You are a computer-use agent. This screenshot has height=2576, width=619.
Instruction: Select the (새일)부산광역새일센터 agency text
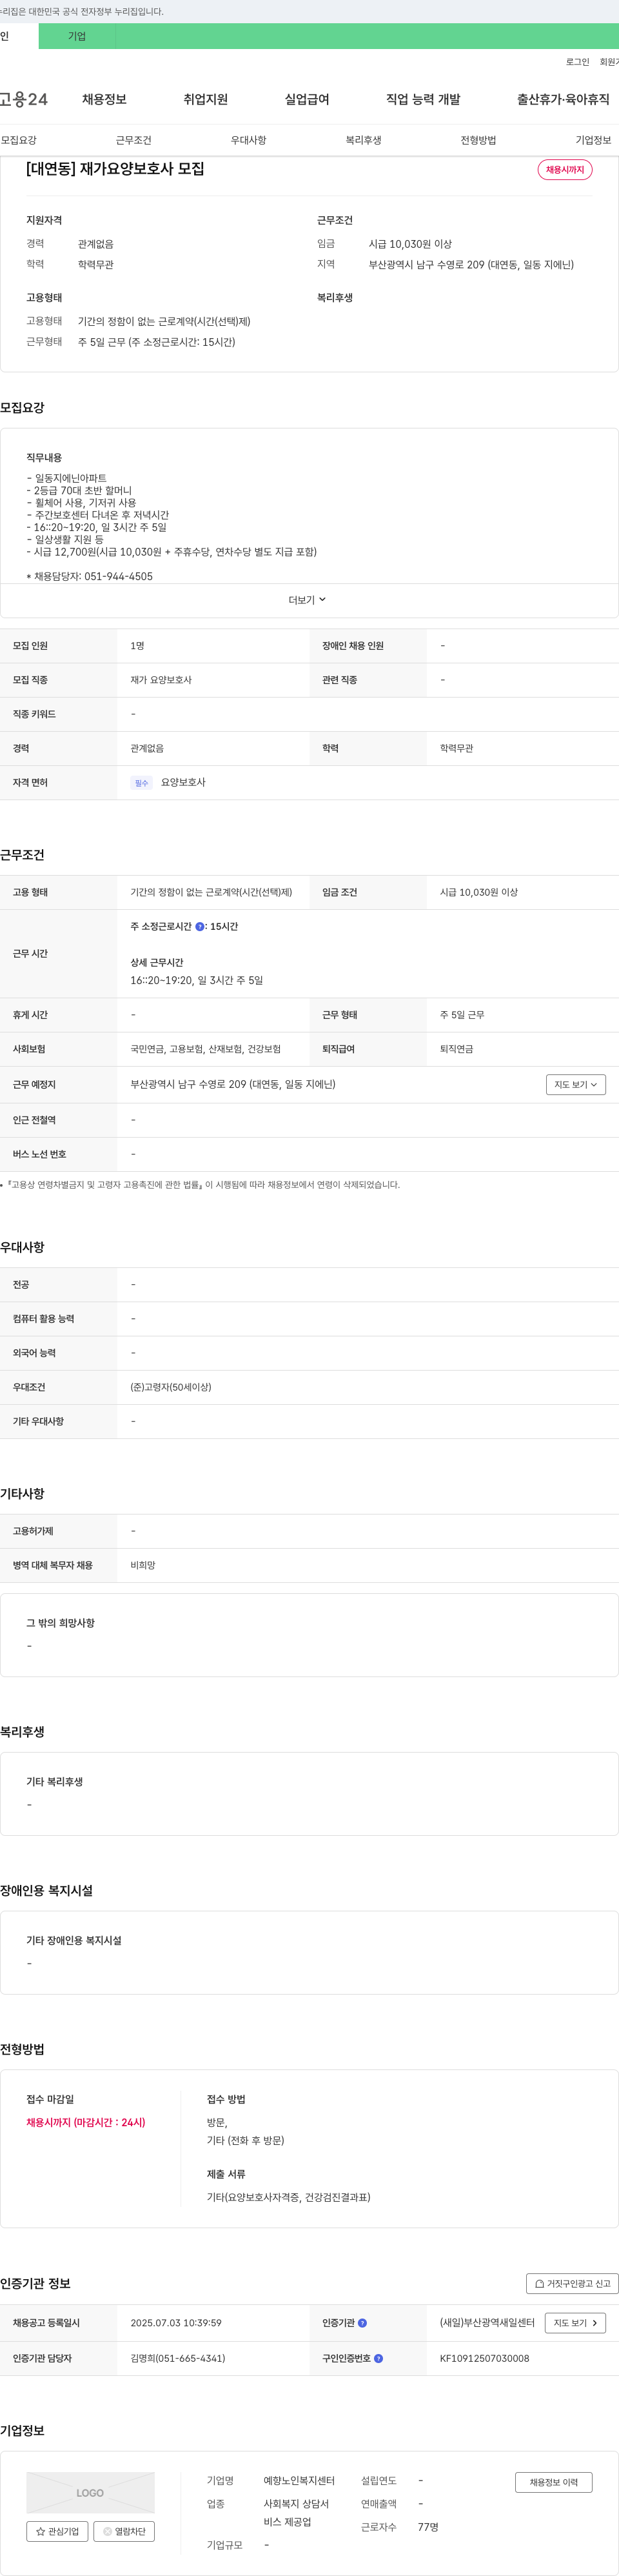487,2323
